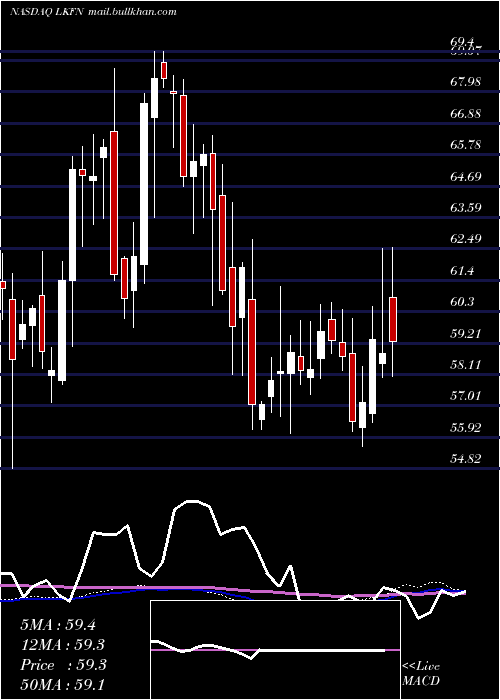Screen dimensions: 500x700
Task: Click the 64.69 price axis label
Action: pos(466,176)
